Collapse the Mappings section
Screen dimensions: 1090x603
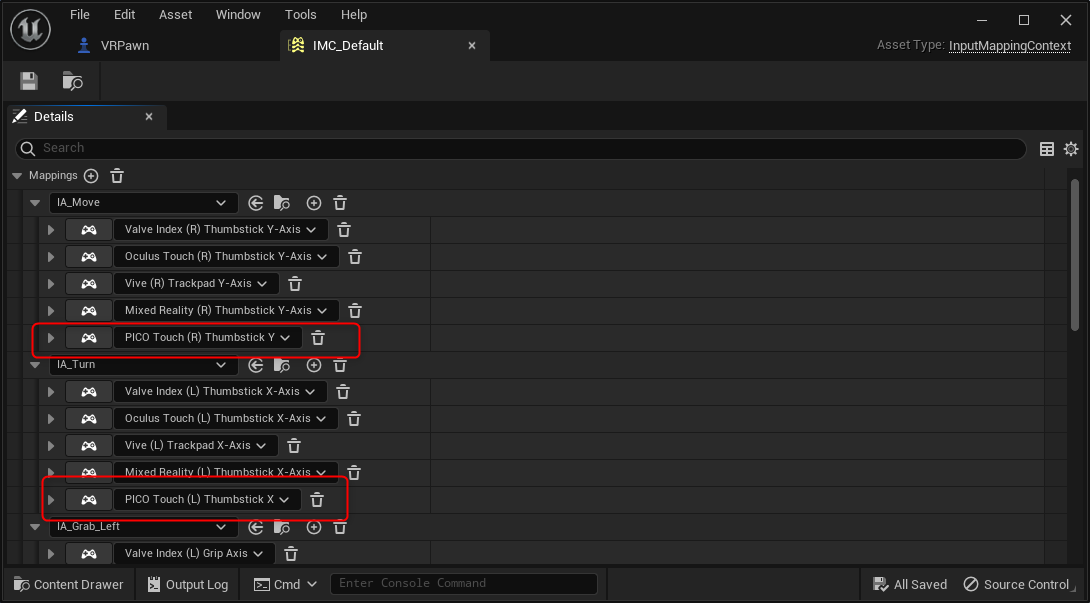click(17, 176)
